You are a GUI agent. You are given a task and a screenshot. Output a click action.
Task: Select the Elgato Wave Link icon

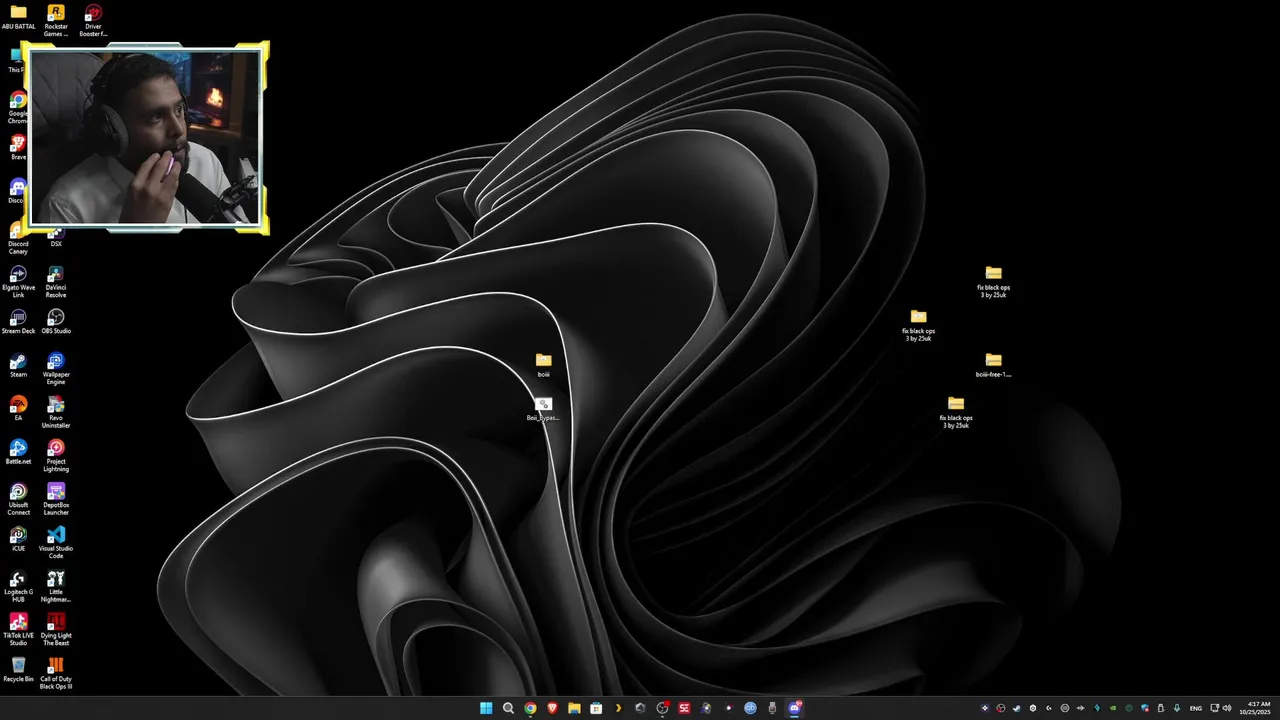click(18, 282)
